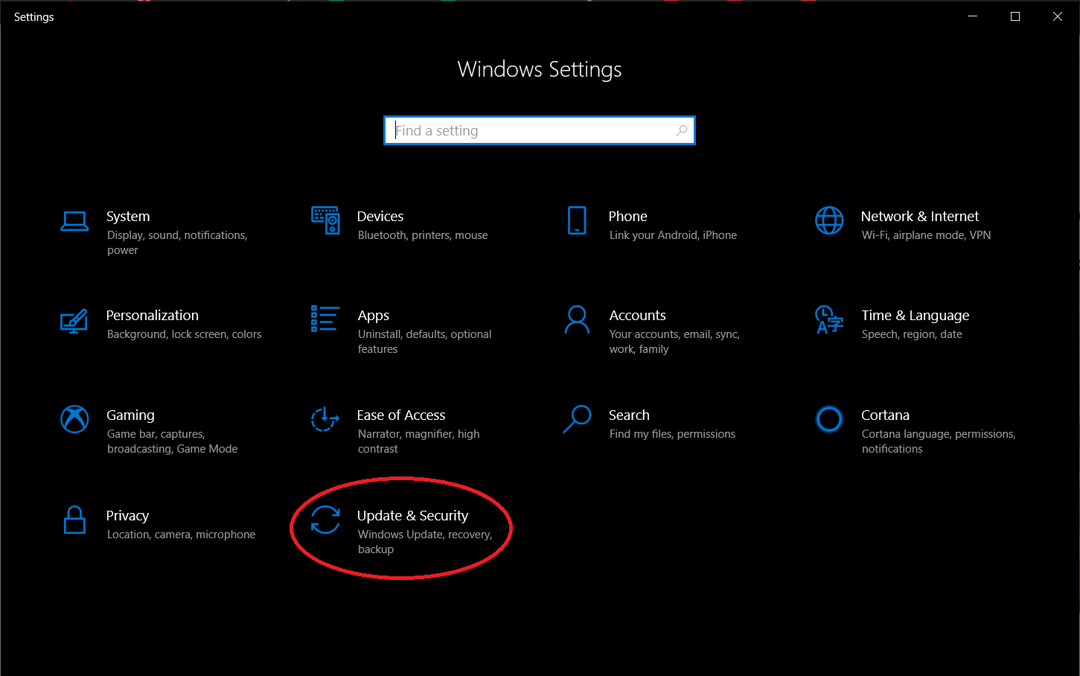The height and width of the screenshot is (676, 1080).
Task: Select the Phone icon
Action: coord(577,220)
